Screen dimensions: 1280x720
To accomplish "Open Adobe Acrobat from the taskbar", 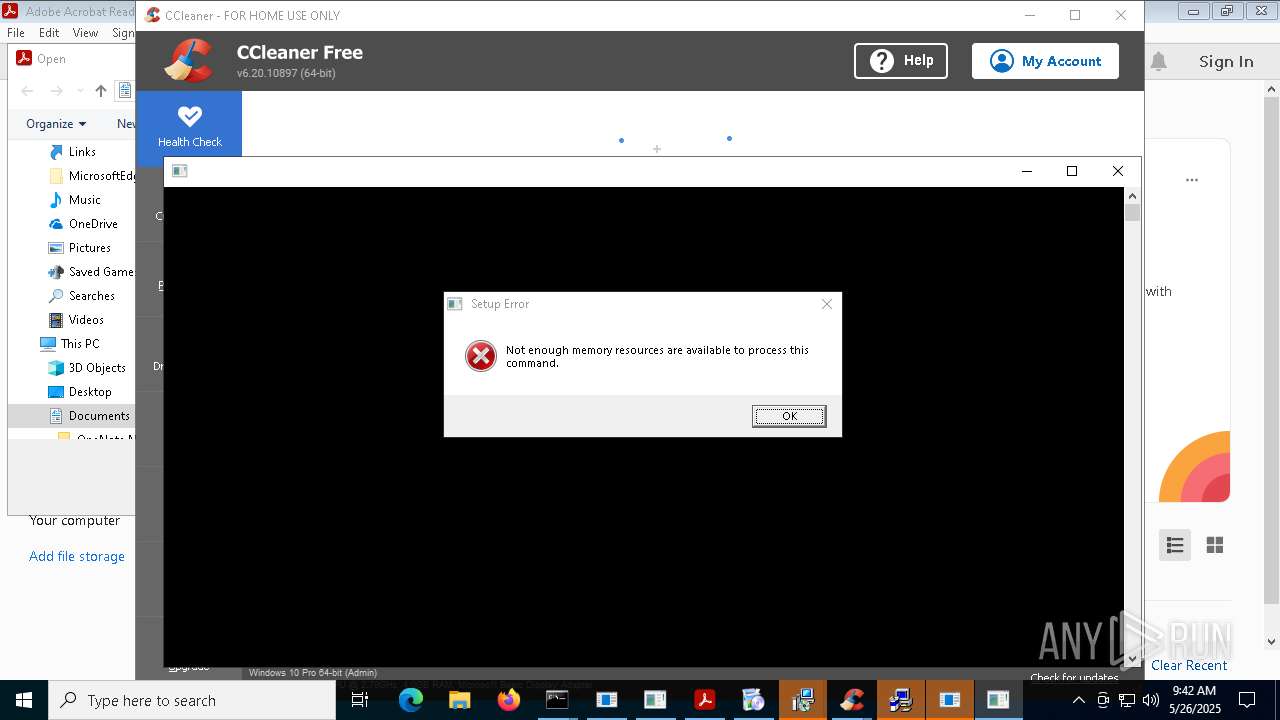I will click(x=704, y=700).
